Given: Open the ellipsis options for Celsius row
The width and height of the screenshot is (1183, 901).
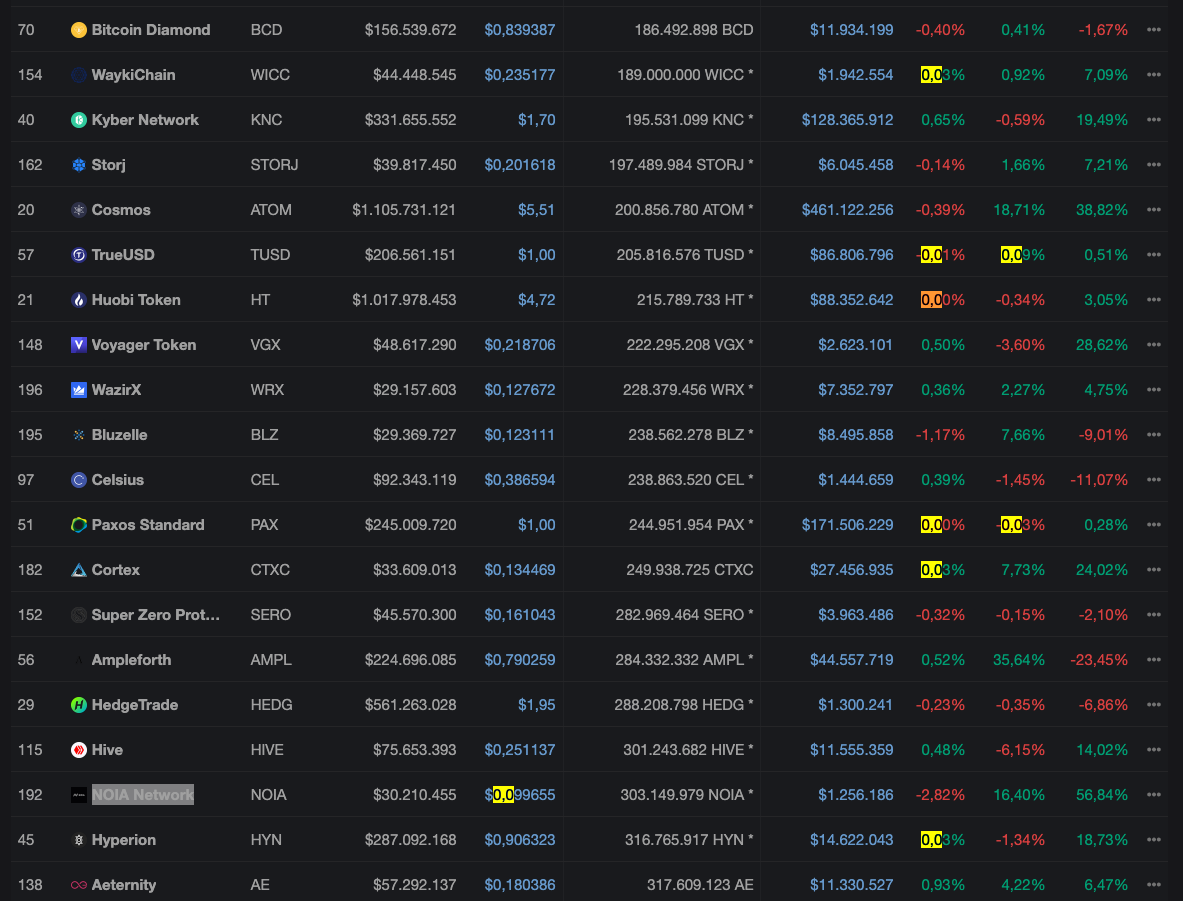Looking at the screenshot, I should click(x=1154, y=480).
